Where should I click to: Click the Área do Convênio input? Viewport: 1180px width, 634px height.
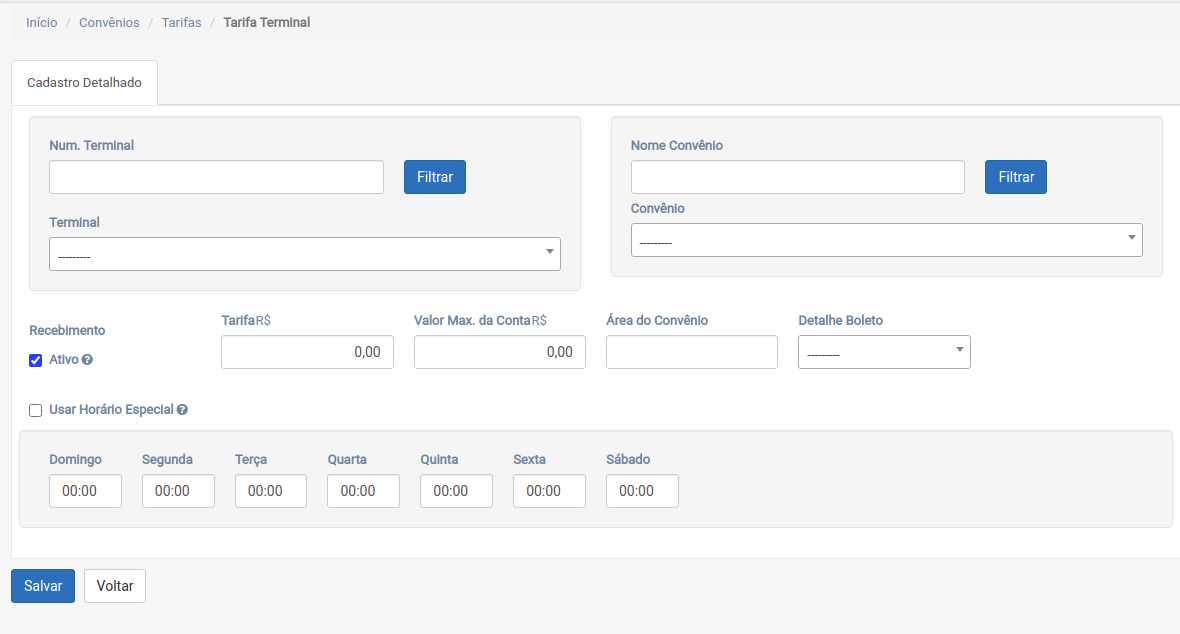pyautogui.click(x=691, y=352)
